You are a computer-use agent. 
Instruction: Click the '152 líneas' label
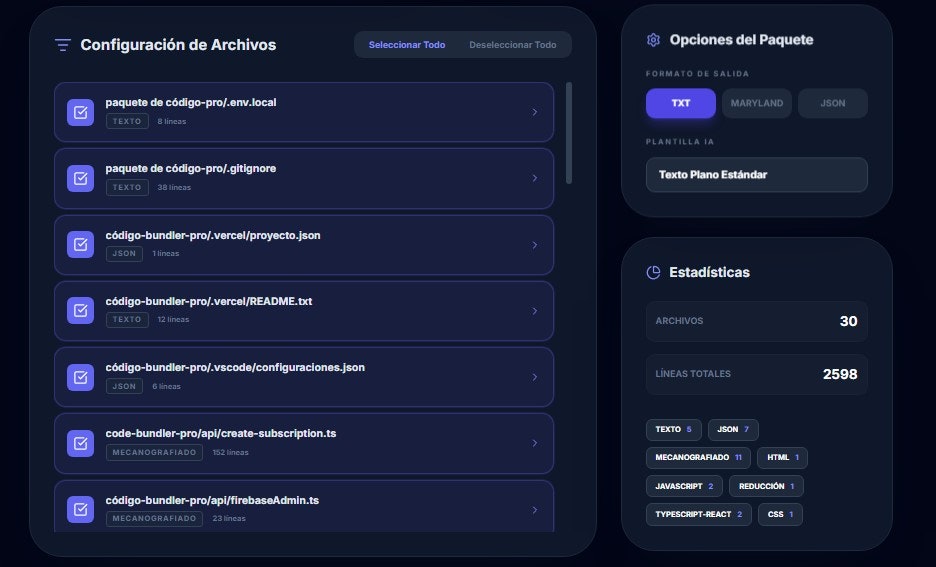pos(230,452)
